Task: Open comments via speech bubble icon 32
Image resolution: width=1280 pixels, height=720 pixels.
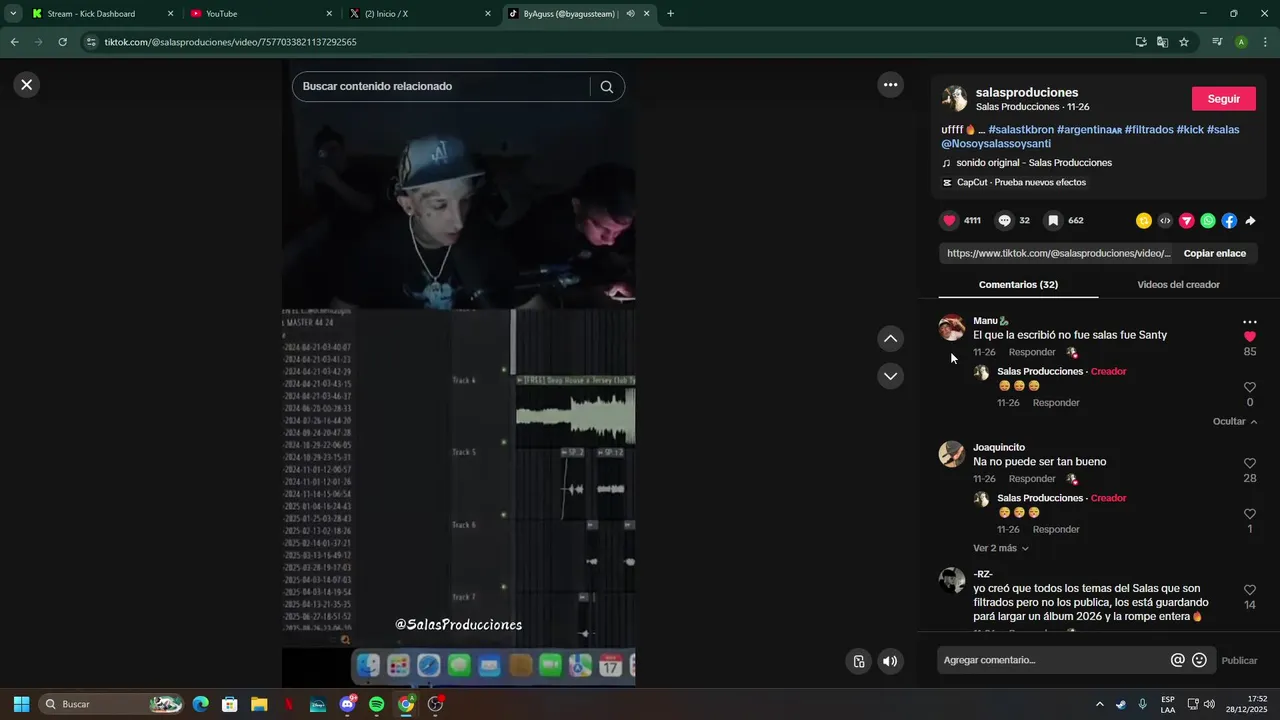Action: [x=1004, y=221]
